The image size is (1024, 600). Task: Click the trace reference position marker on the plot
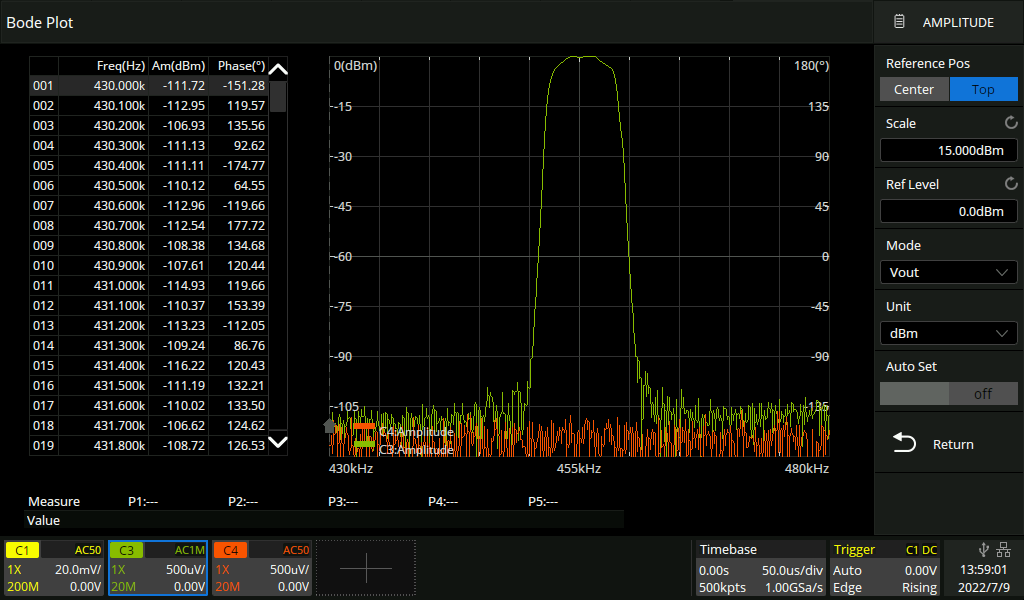[x=330, y=426]
